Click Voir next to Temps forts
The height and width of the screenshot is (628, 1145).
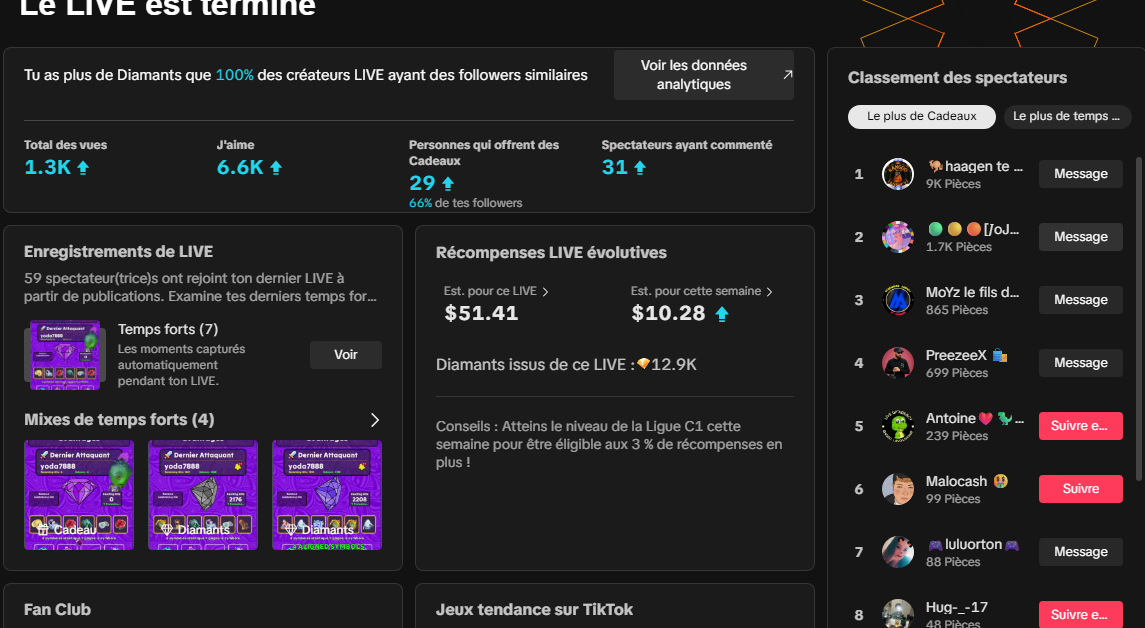(x=345, y=355)
